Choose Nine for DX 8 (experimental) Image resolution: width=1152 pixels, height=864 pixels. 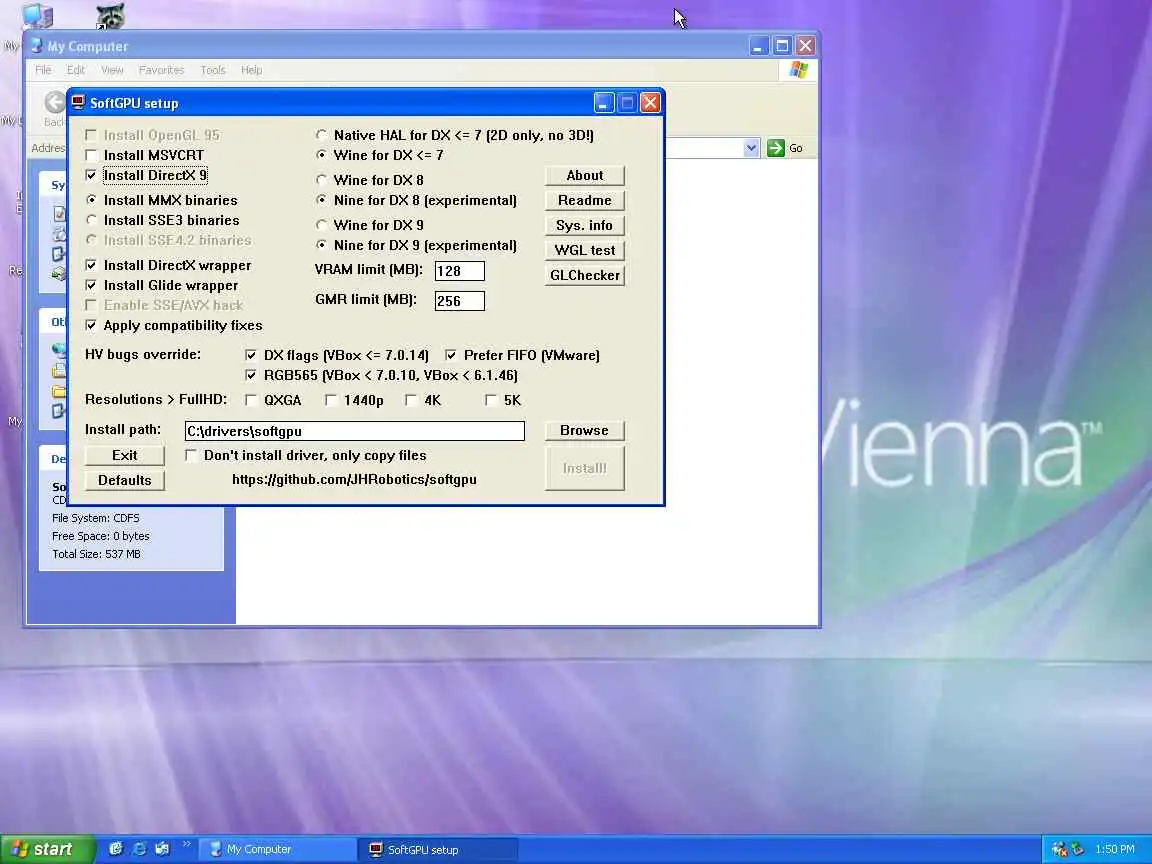[x=321, y=200]
